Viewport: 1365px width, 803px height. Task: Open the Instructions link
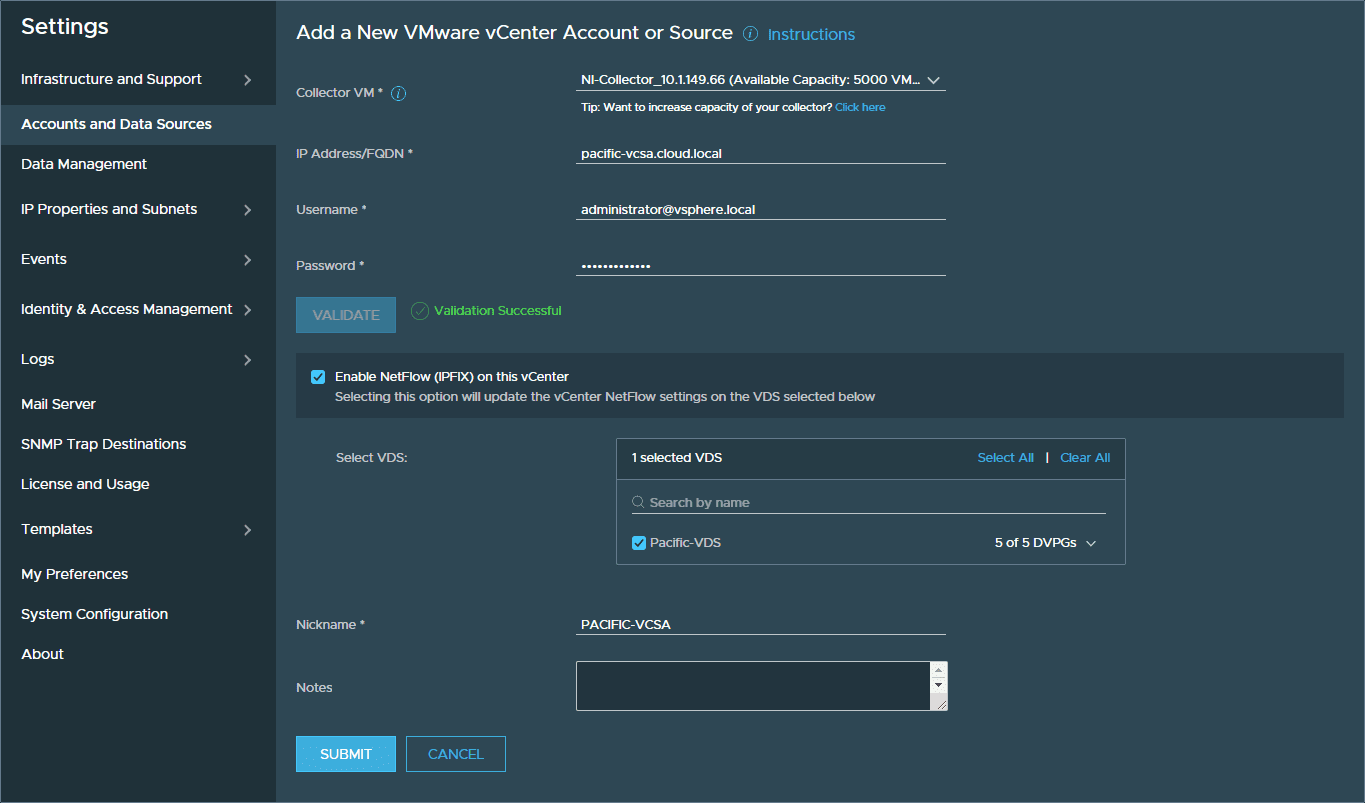click(x=810, y=34)
